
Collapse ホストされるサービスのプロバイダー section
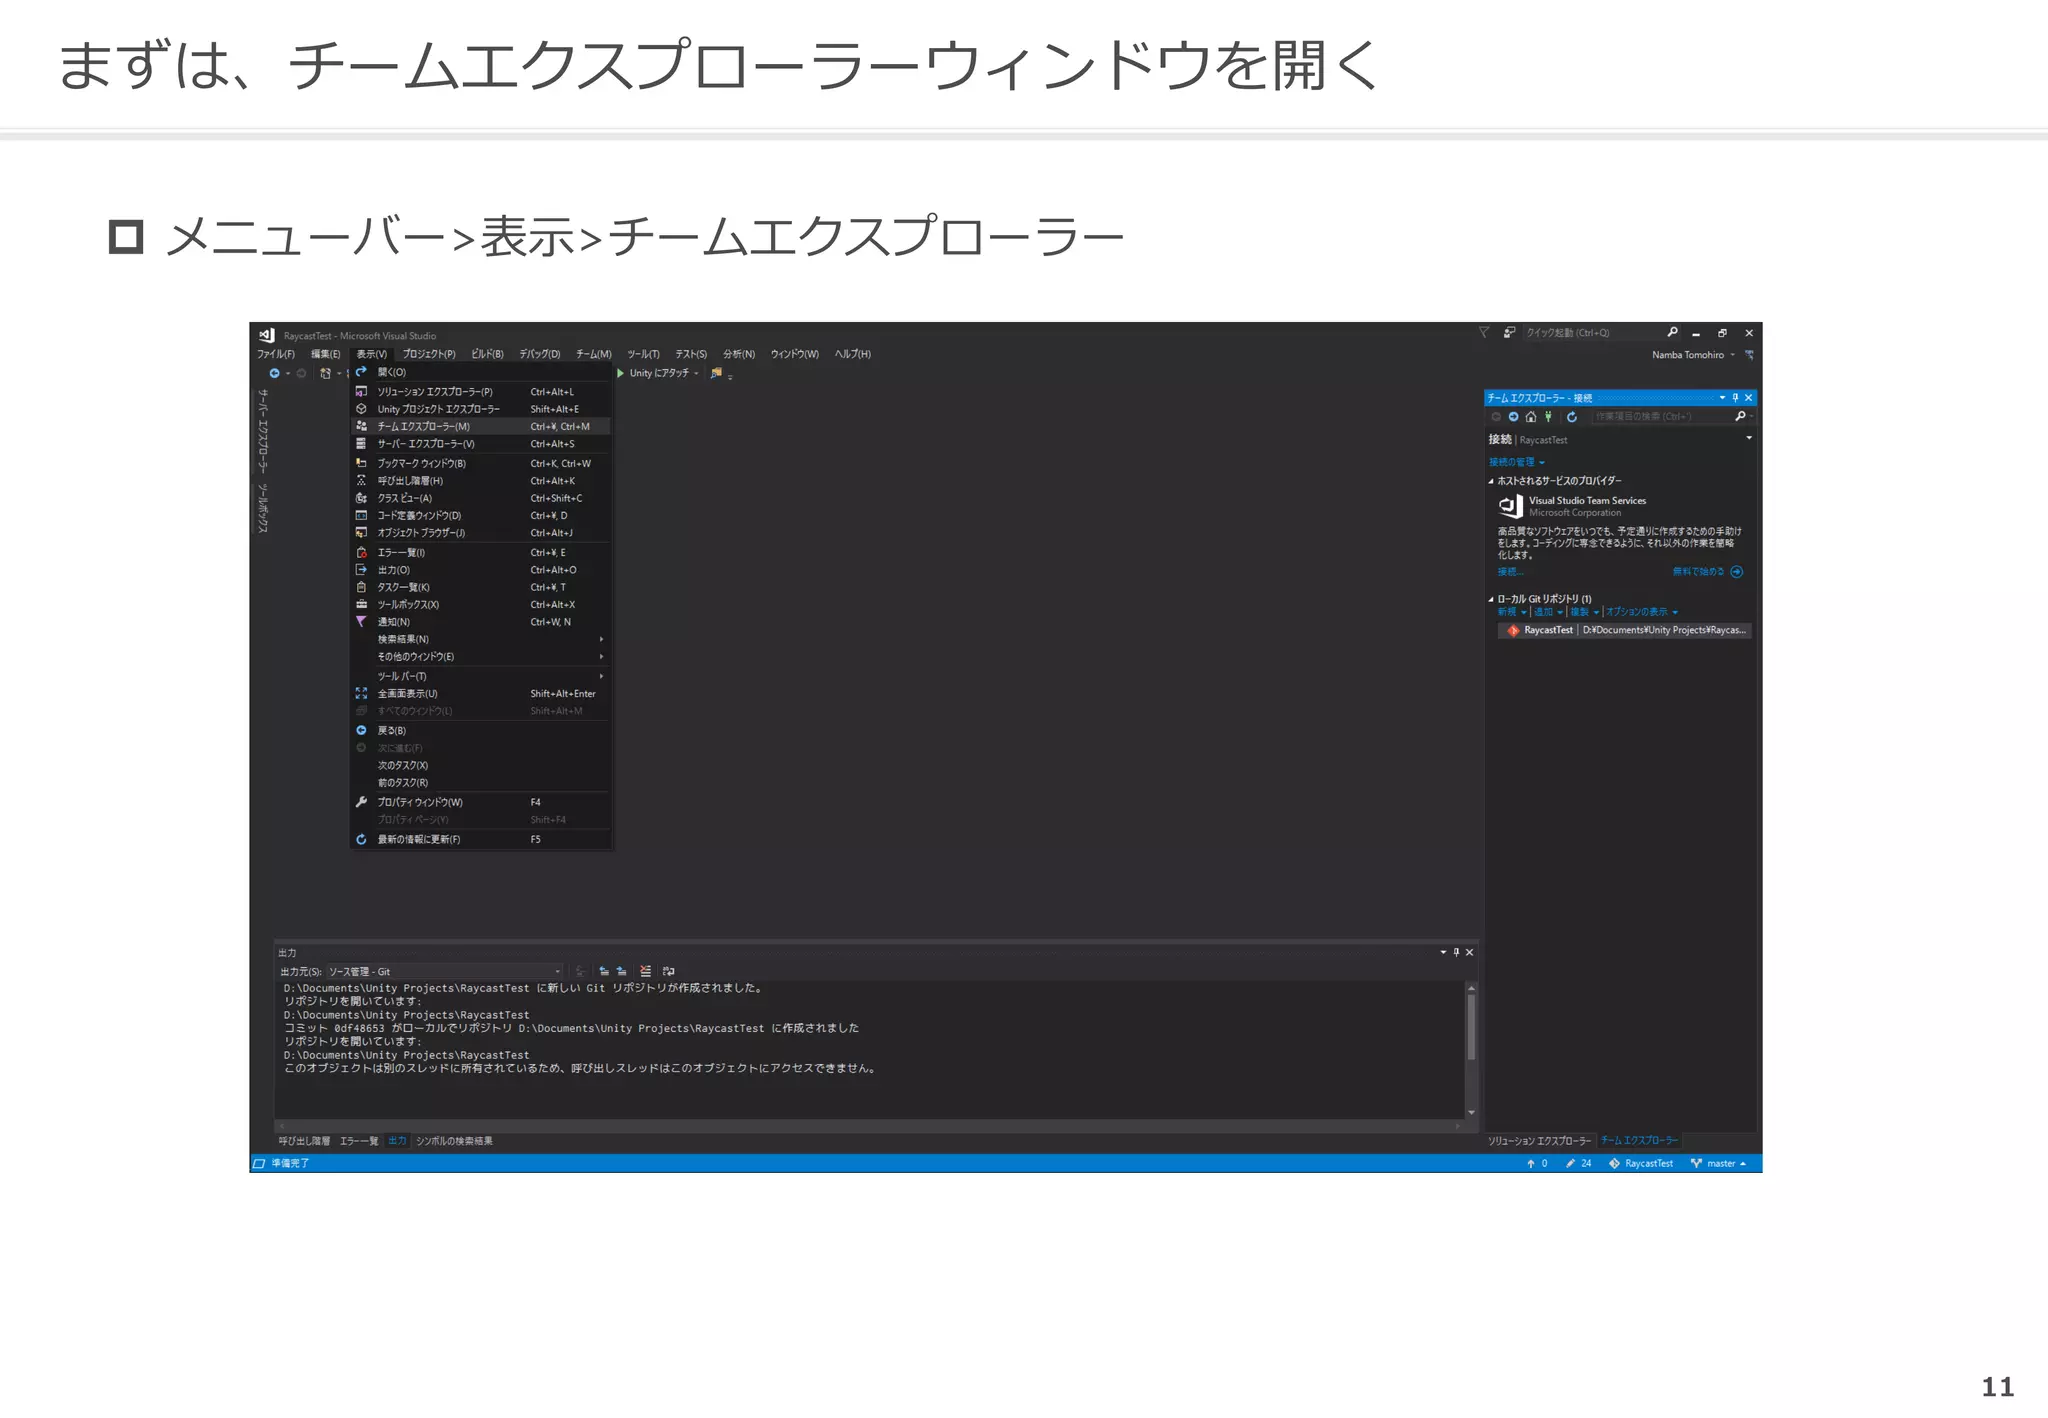click(1491, 481)
